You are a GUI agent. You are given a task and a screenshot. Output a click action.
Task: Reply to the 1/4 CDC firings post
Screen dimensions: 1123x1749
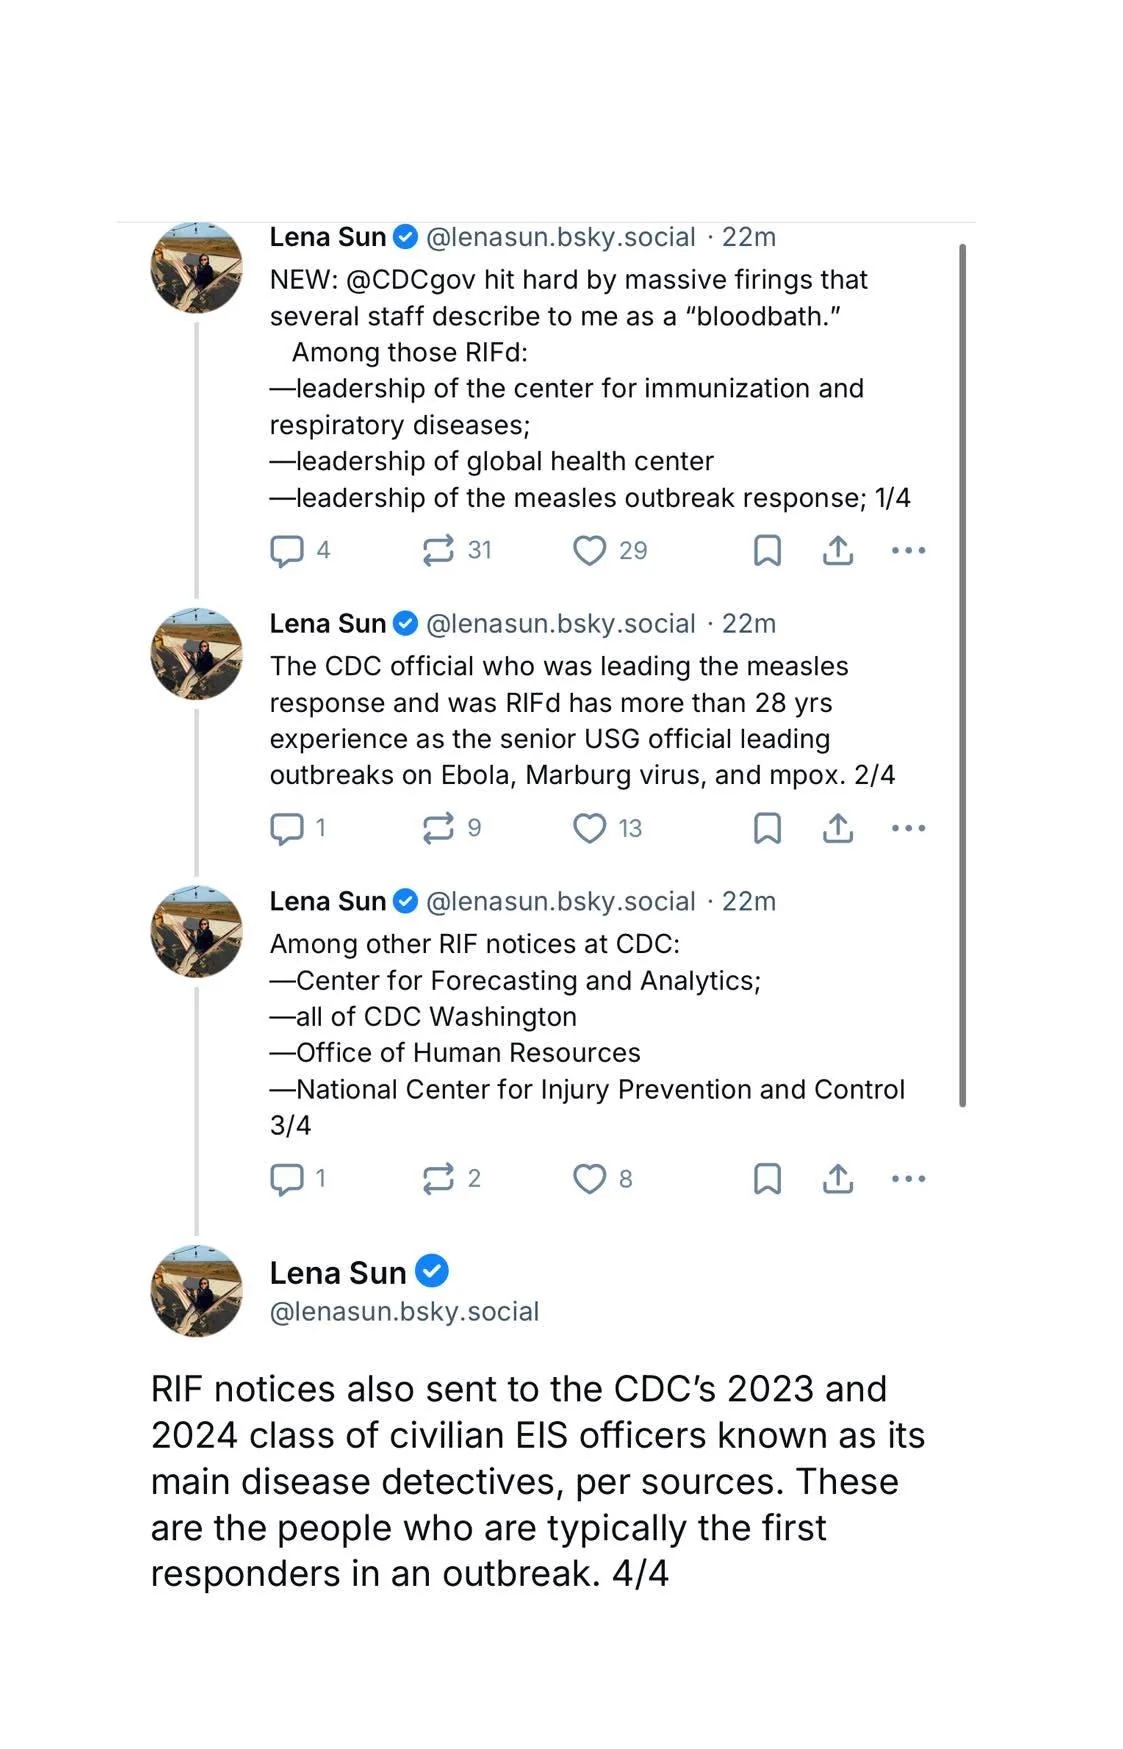pyautogui.click(x=287, y=551)
